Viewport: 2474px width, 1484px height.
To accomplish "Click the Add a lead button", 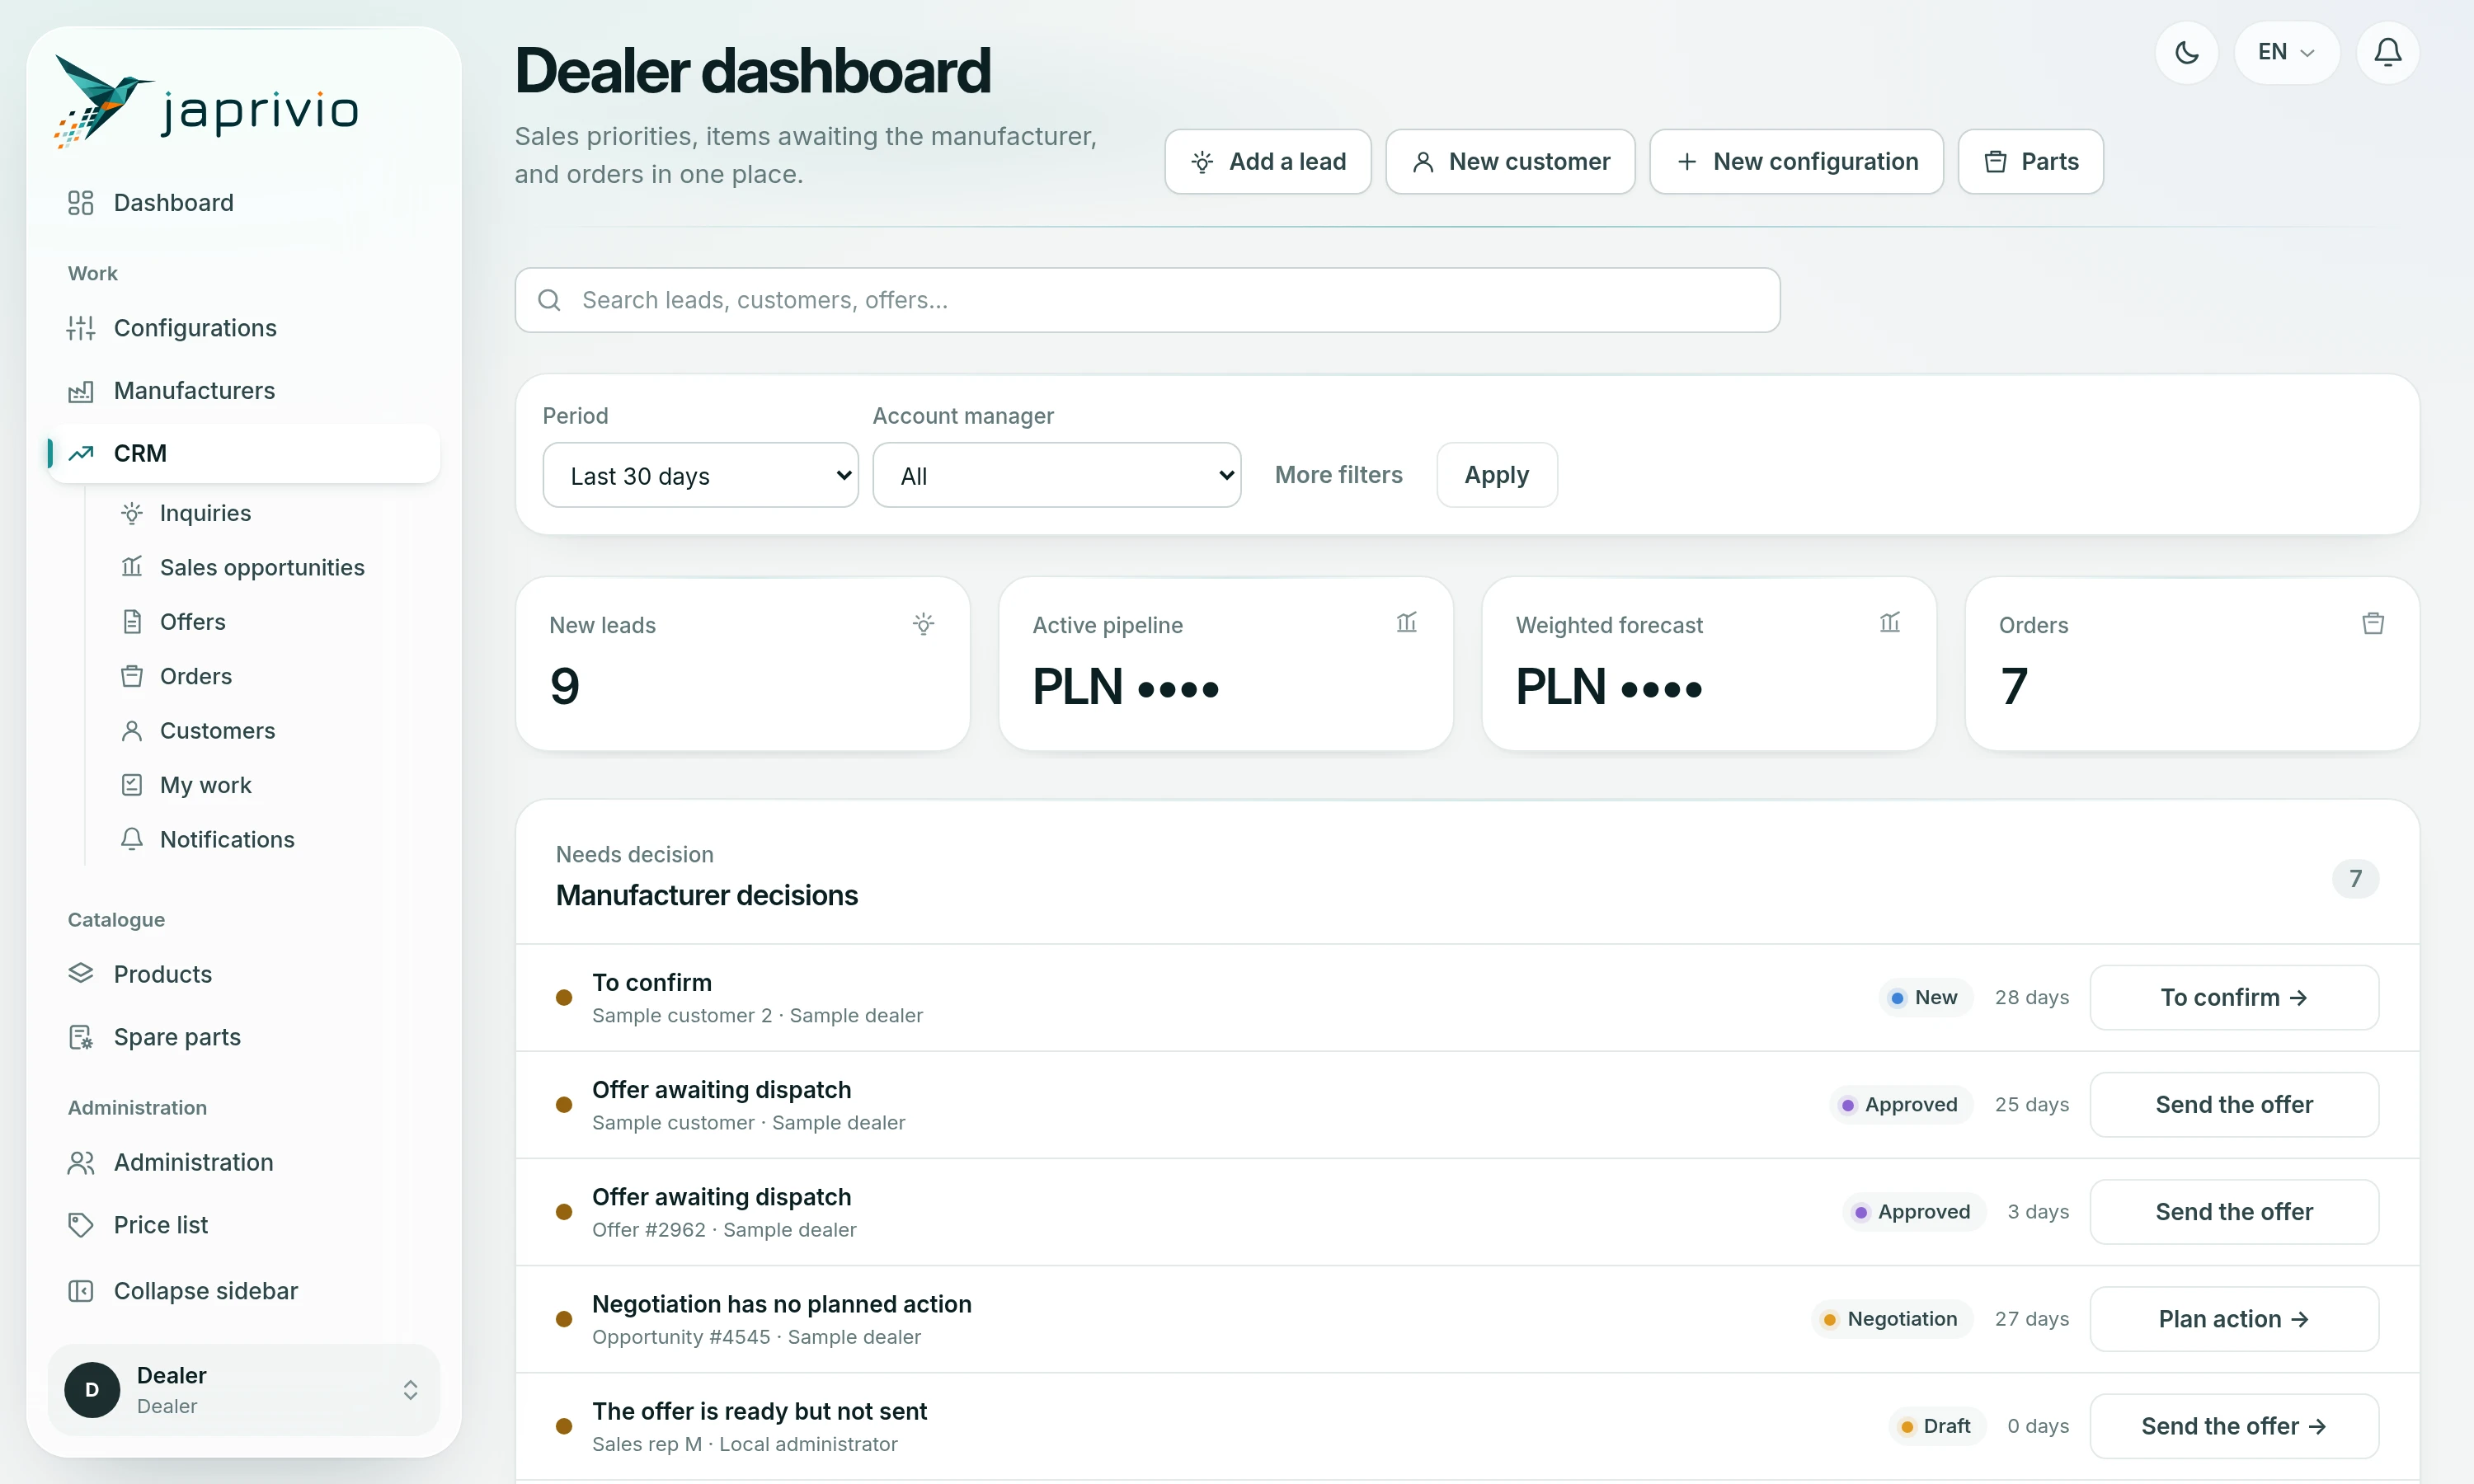I will click(x=1268, y=161).
